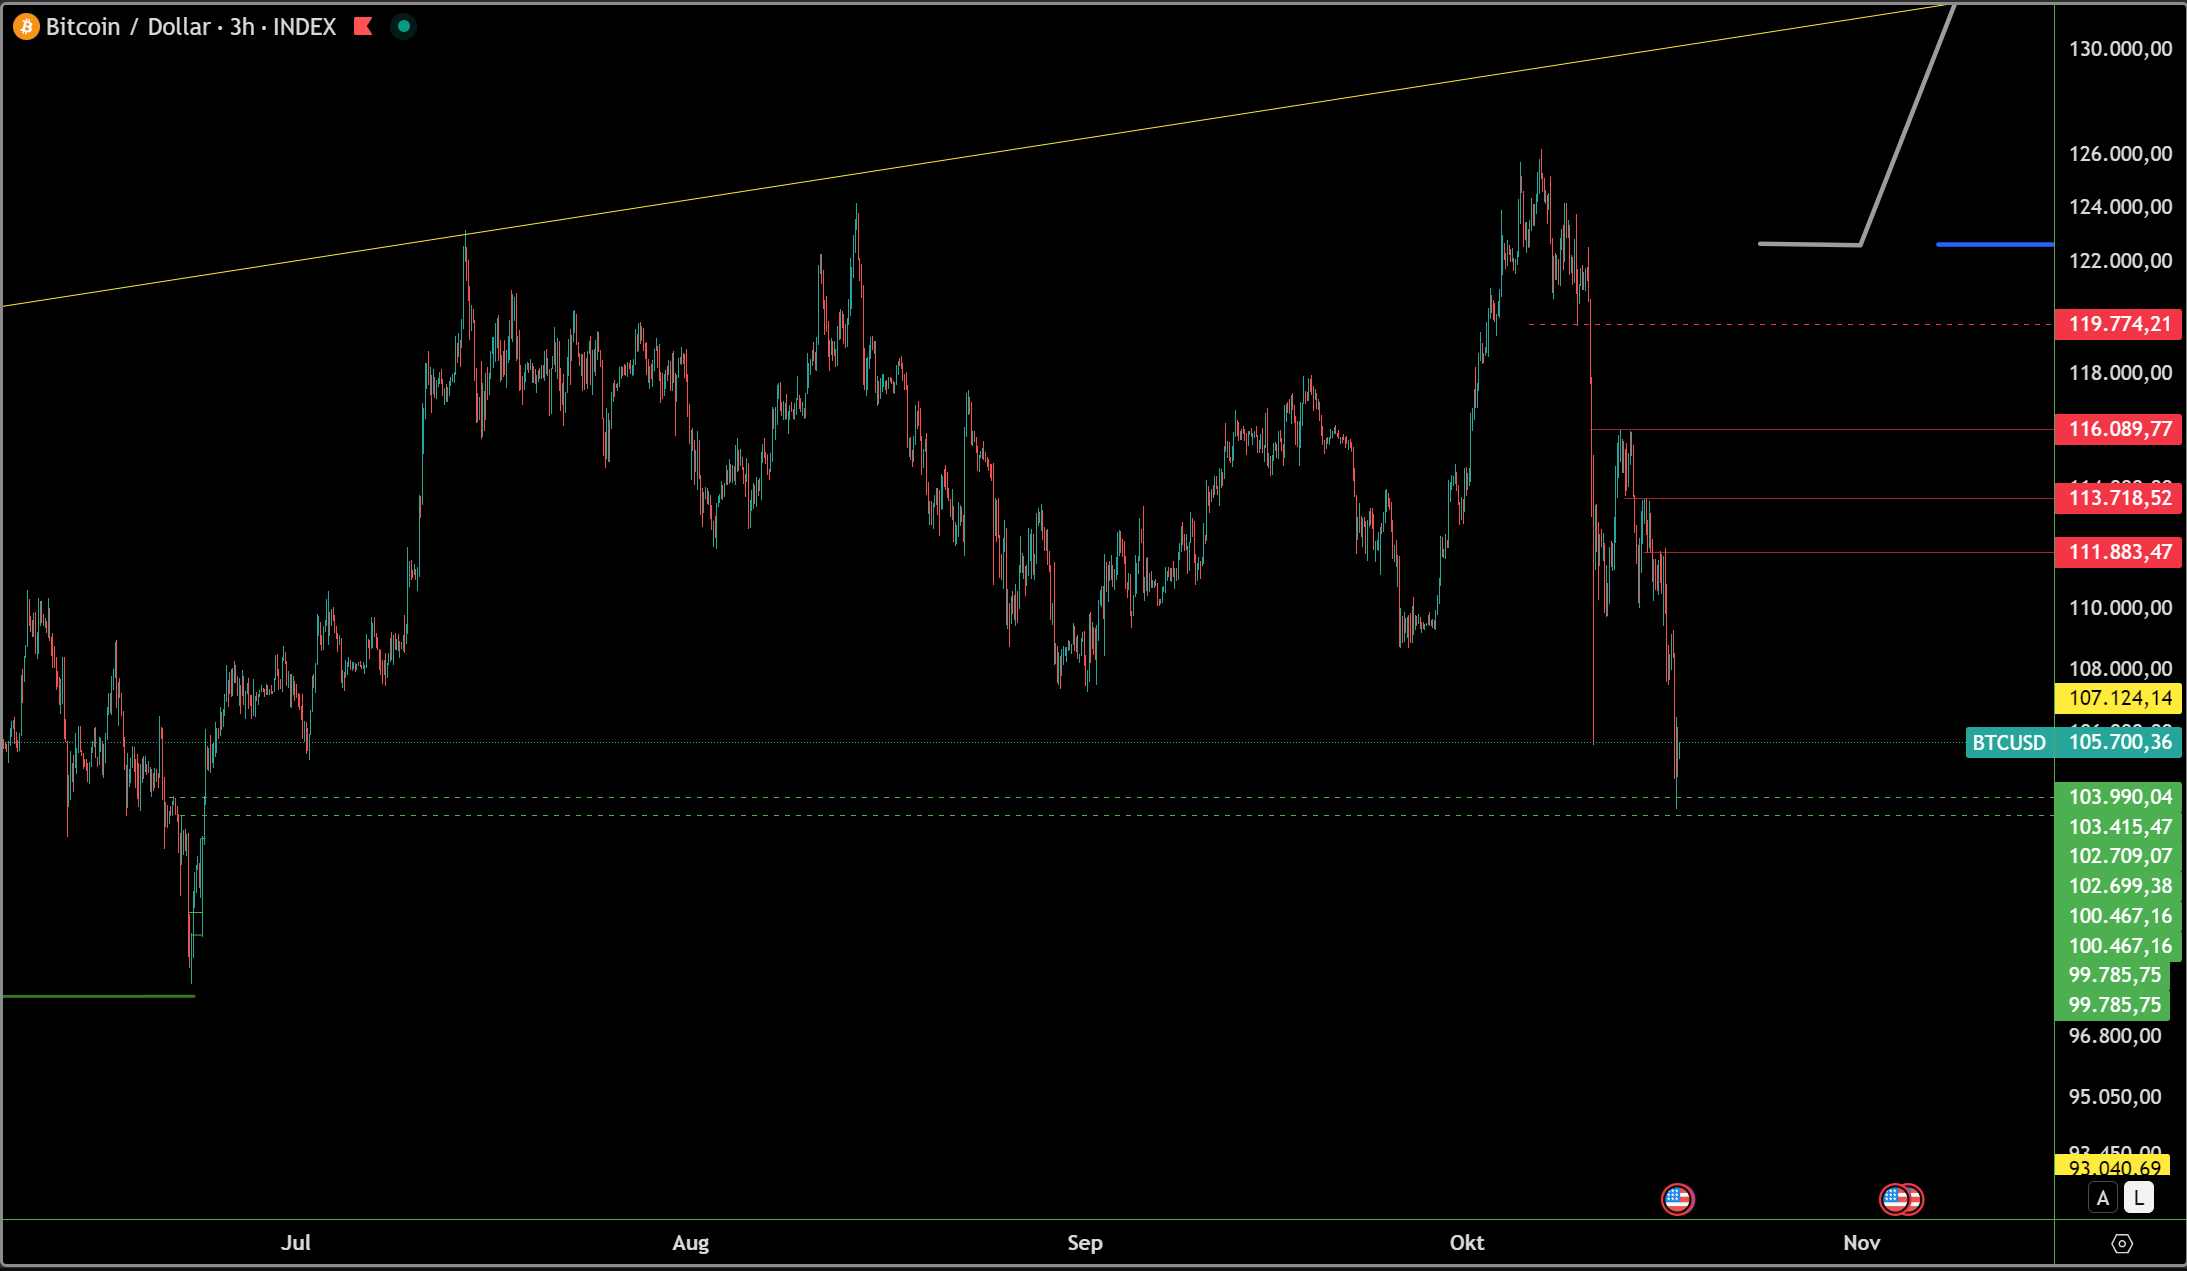Select the green 103.990,04 price label
This screenshot has width=2187, height=1271.
click(2119, 797)
